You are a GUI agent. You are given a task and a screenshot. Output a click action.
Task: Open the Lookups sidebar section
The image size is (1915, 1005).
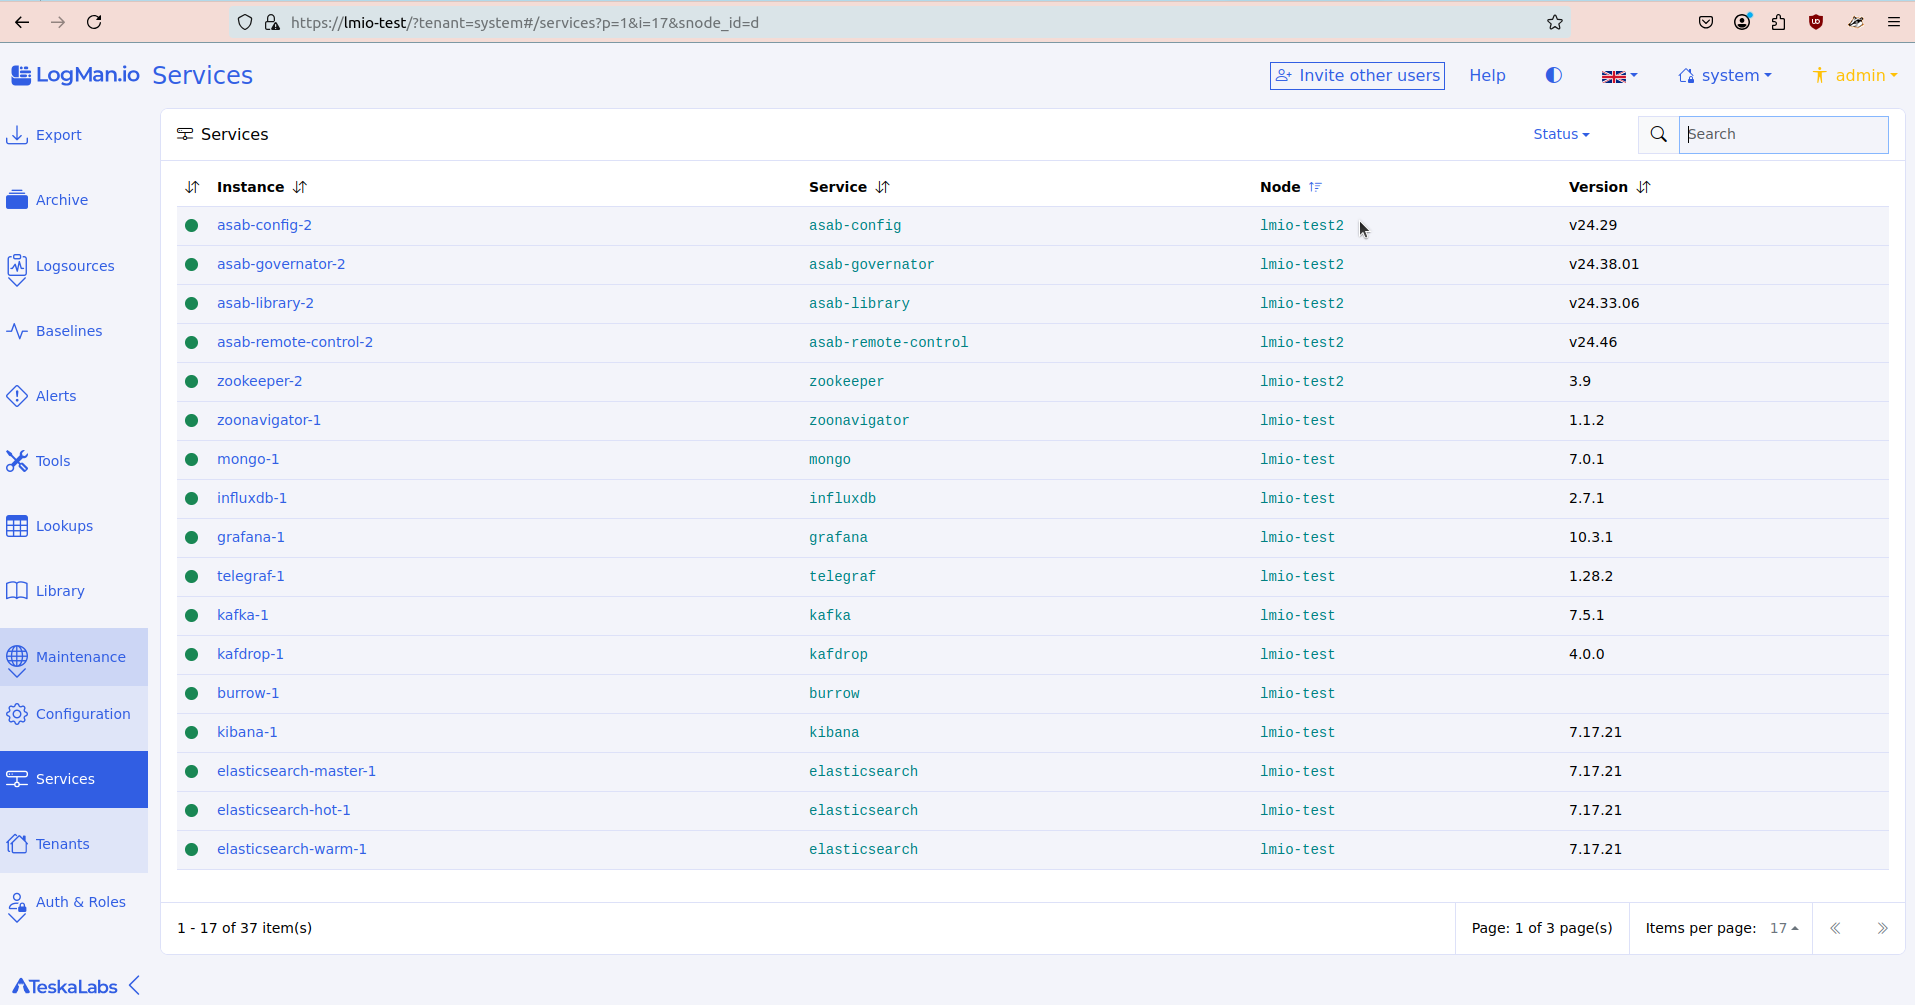coord(64,526)
